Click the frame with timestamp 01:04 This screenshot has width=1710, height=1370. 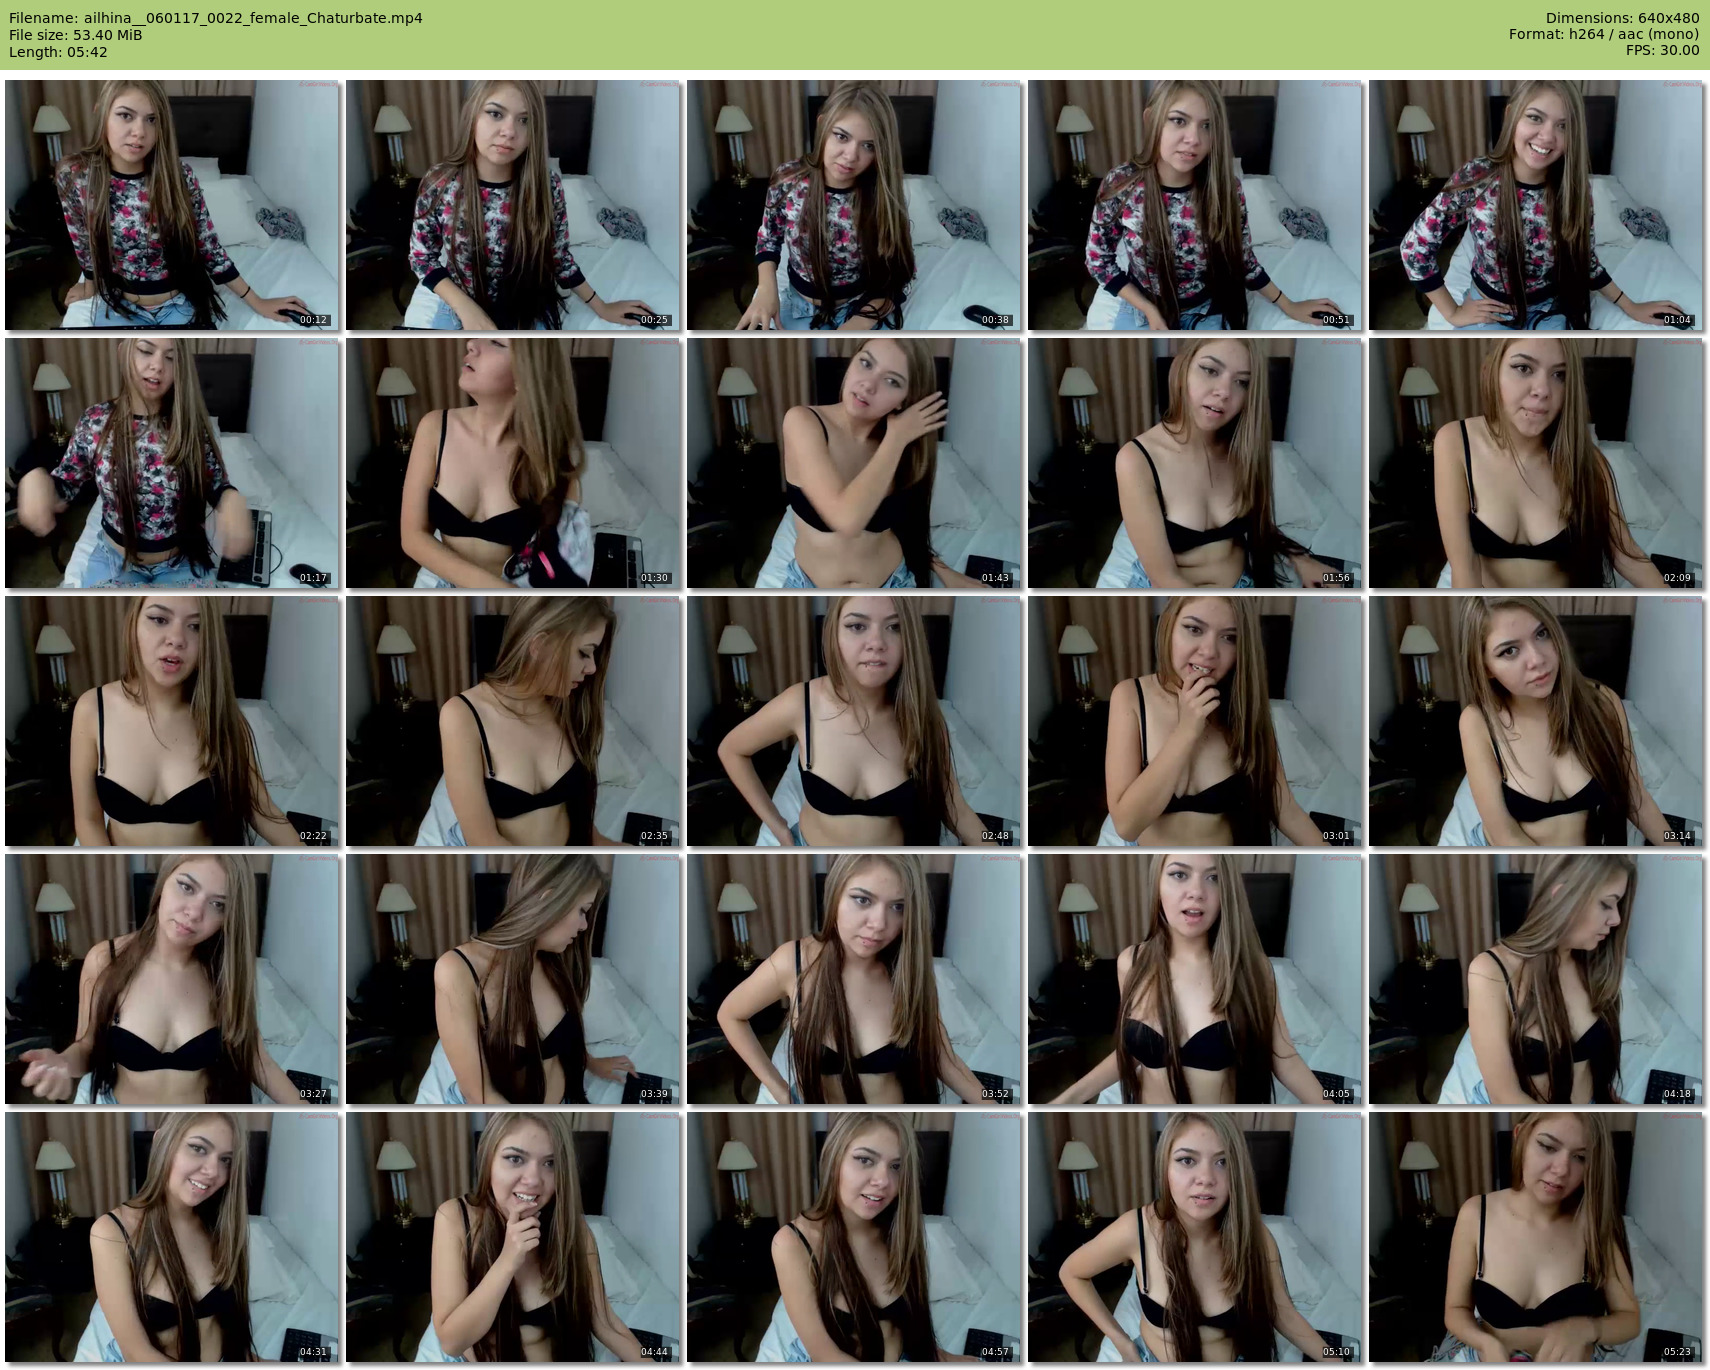click(x=1536, y=205)
